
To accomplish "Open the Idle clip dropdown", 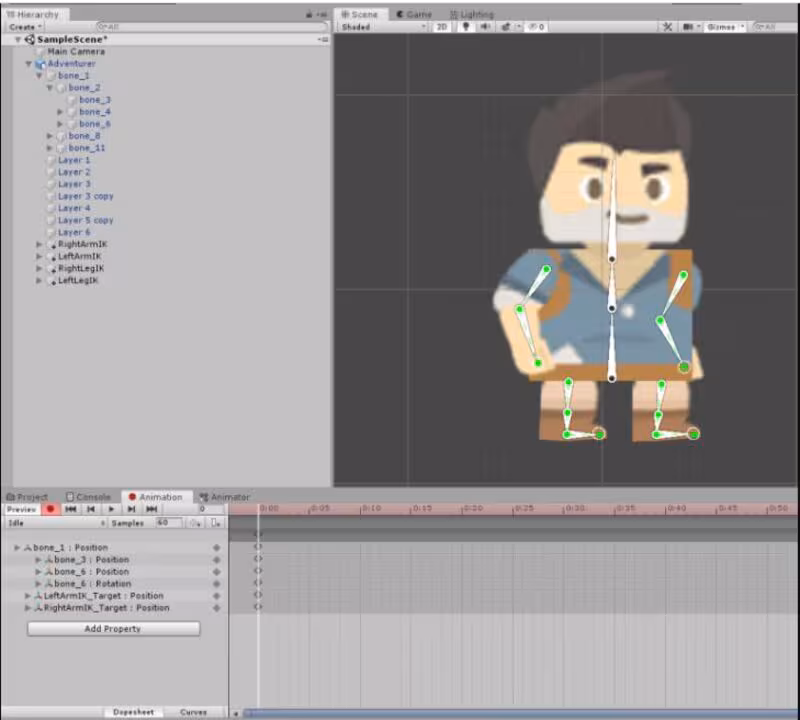I will 56,523.
